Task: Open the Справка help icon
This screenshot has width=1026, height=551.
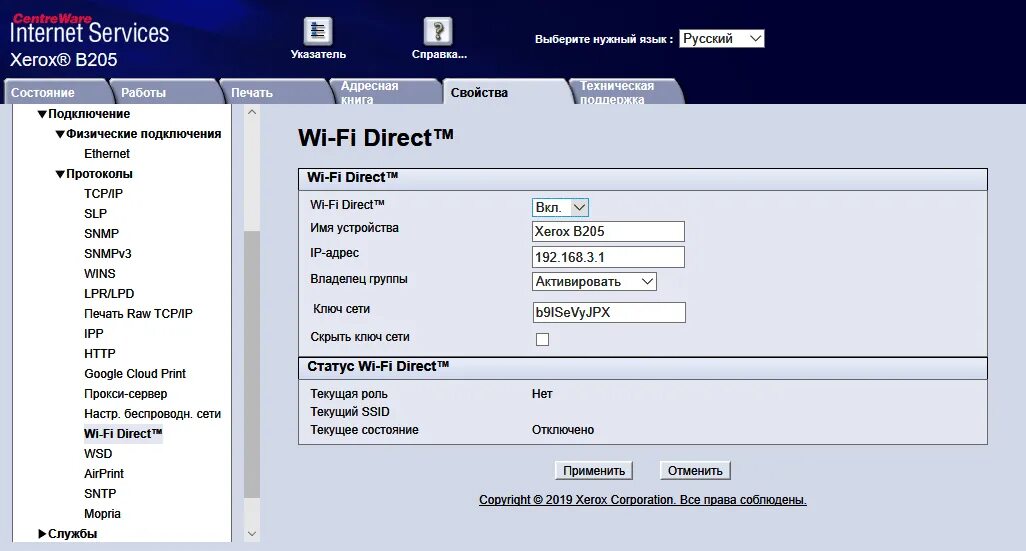Action: pyautogui.click(x=438, y=31)
